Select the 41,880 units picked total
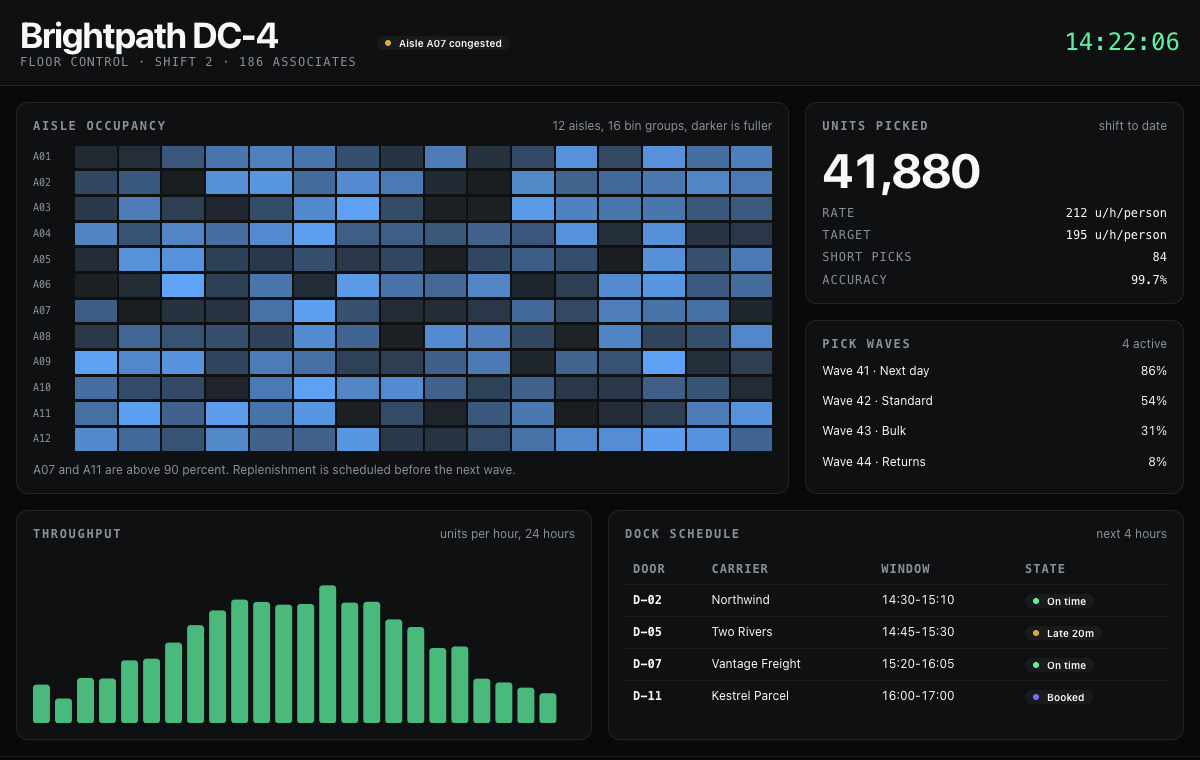Image resolution: width=1200 pixels, height=760 pixels. [x=901, y=172]
